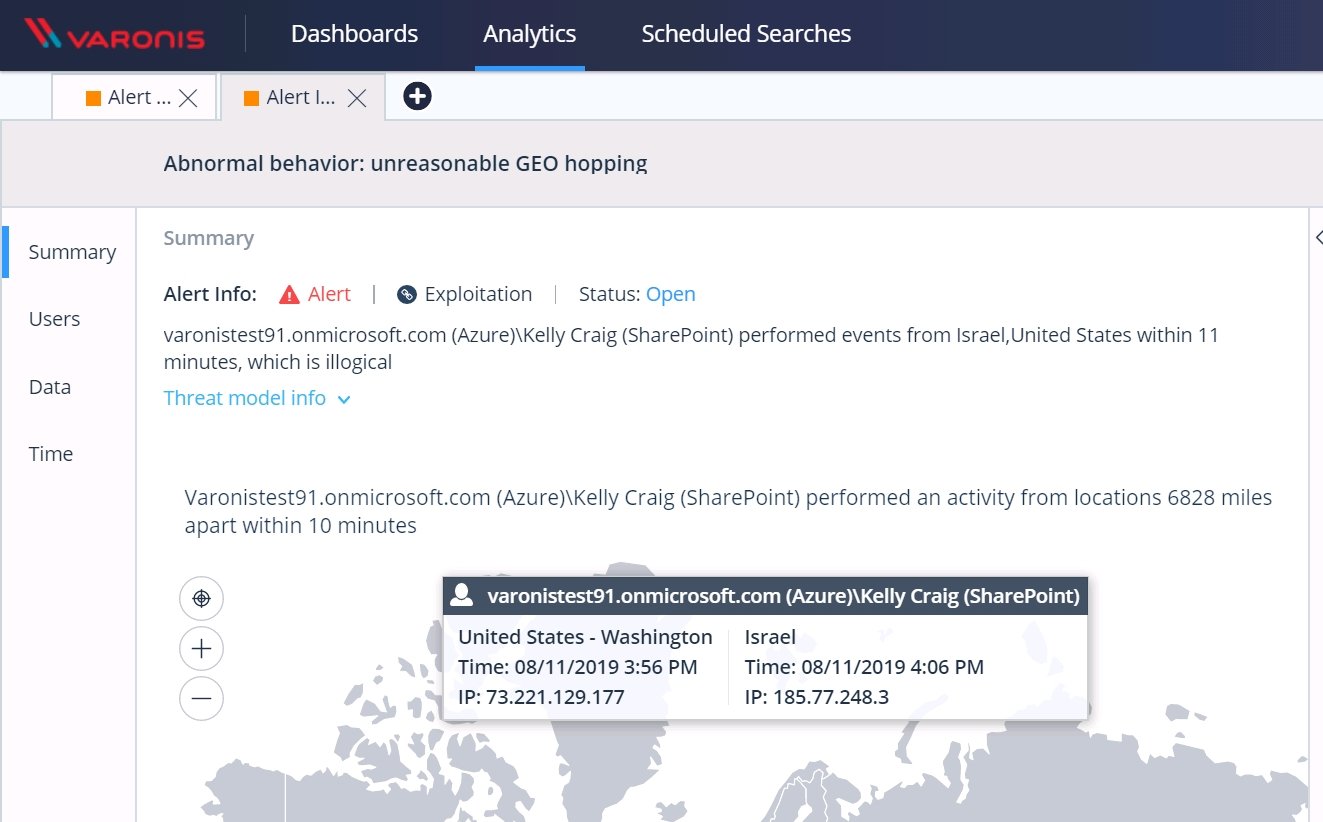
Task: Click IP 185.77.248.3 in tooltip
Action: pos(817,697)
